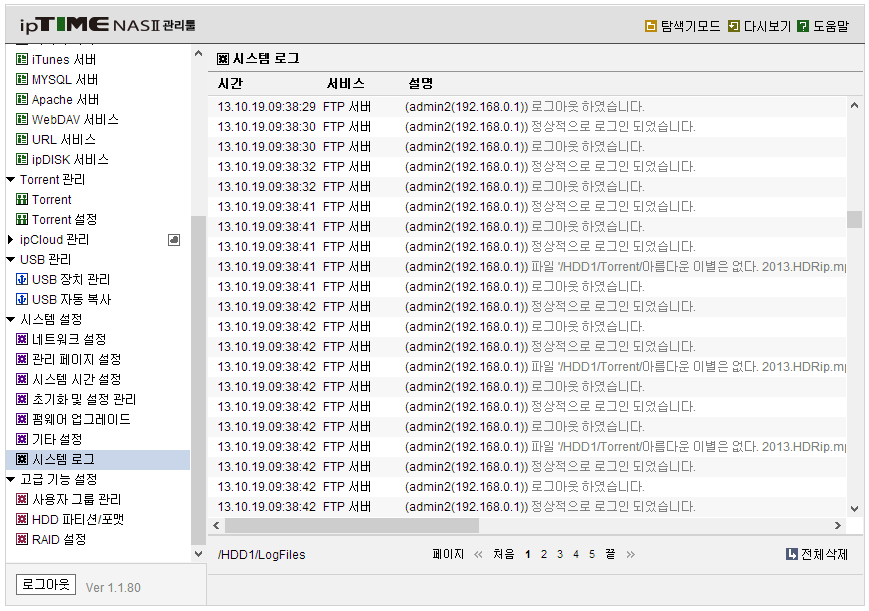Click the ipDISK 서비스 icon
The width and height of the screenshot is (869, 611).
[x=22, y=159]
